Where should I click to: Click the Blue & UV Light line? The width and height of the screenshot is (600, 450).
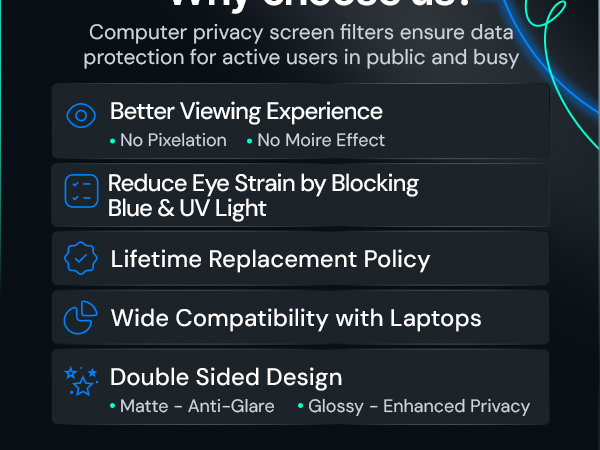pos(187,209)
